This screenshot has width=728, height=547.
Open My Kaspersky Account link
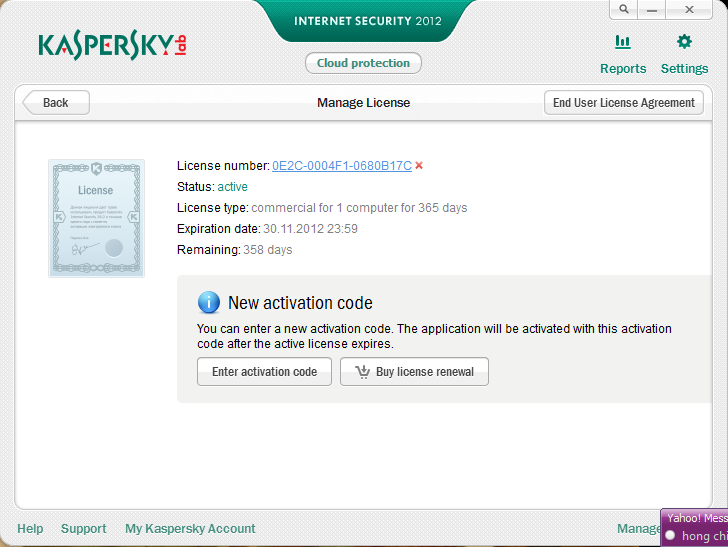190,528
